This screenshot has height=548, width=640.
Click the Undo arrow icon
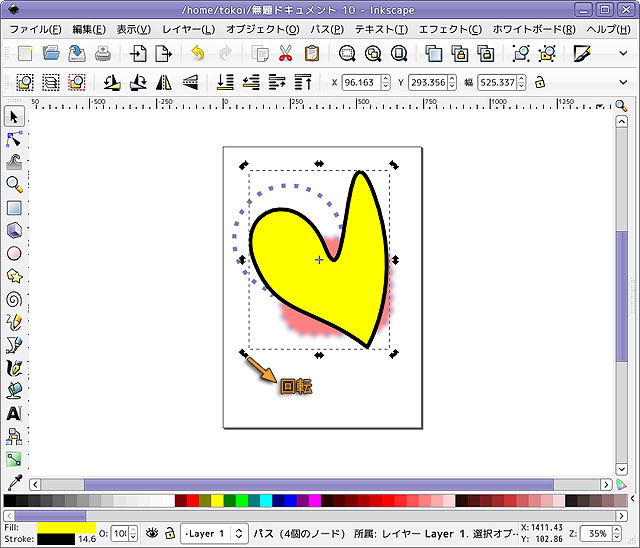point(197,53)
